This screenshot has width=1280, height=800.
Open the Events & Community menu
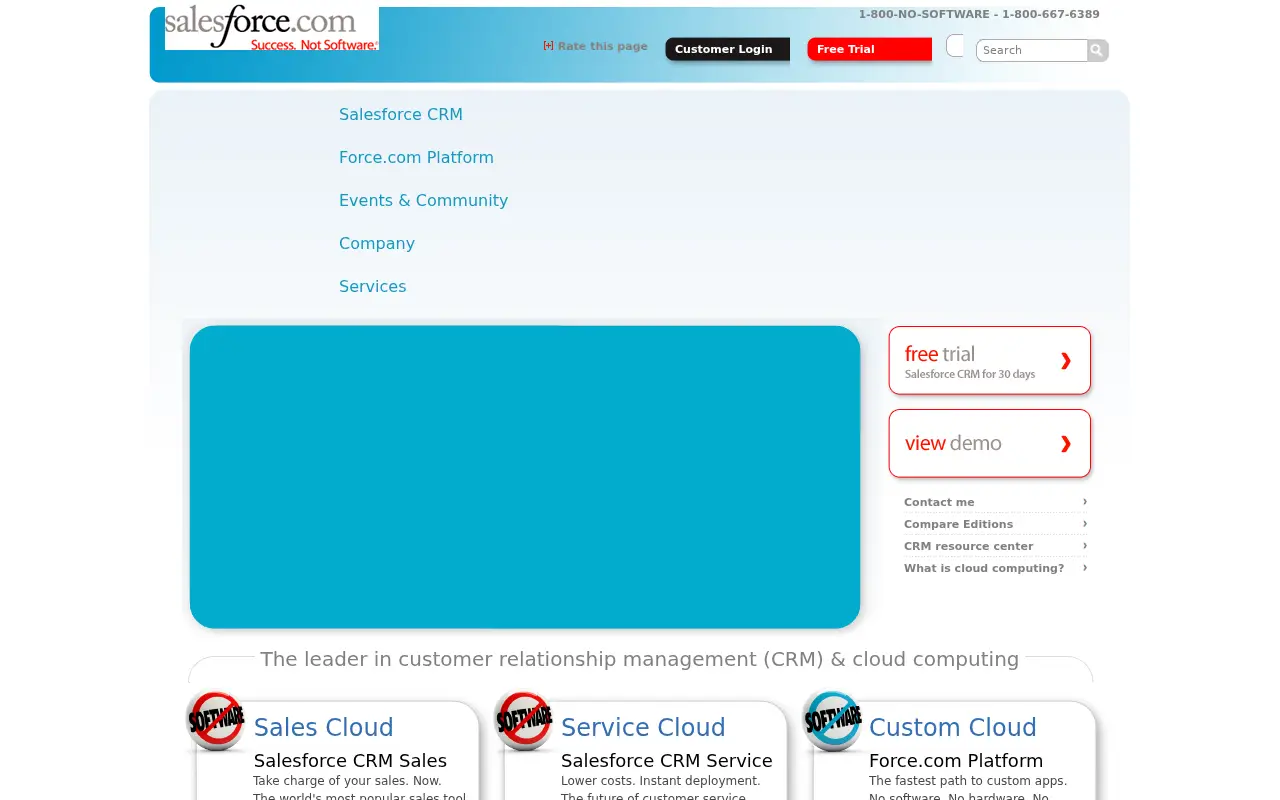point(423,200)
